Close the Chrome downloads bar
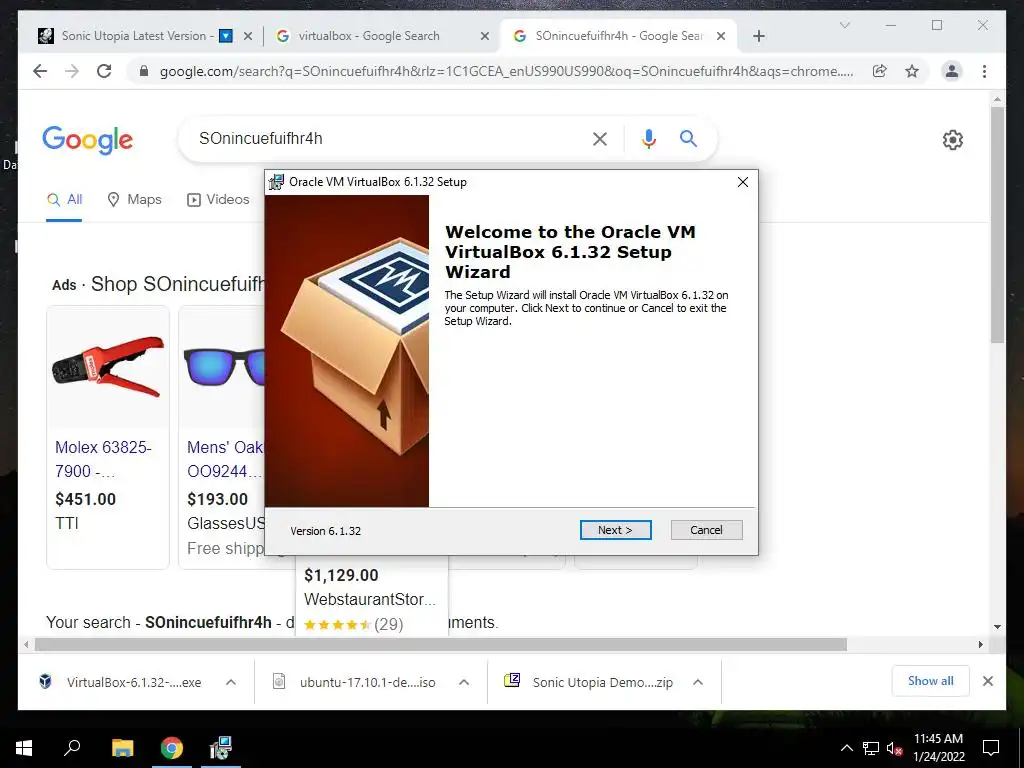This screenshot has height=768, width=1024. coord(987,681)
